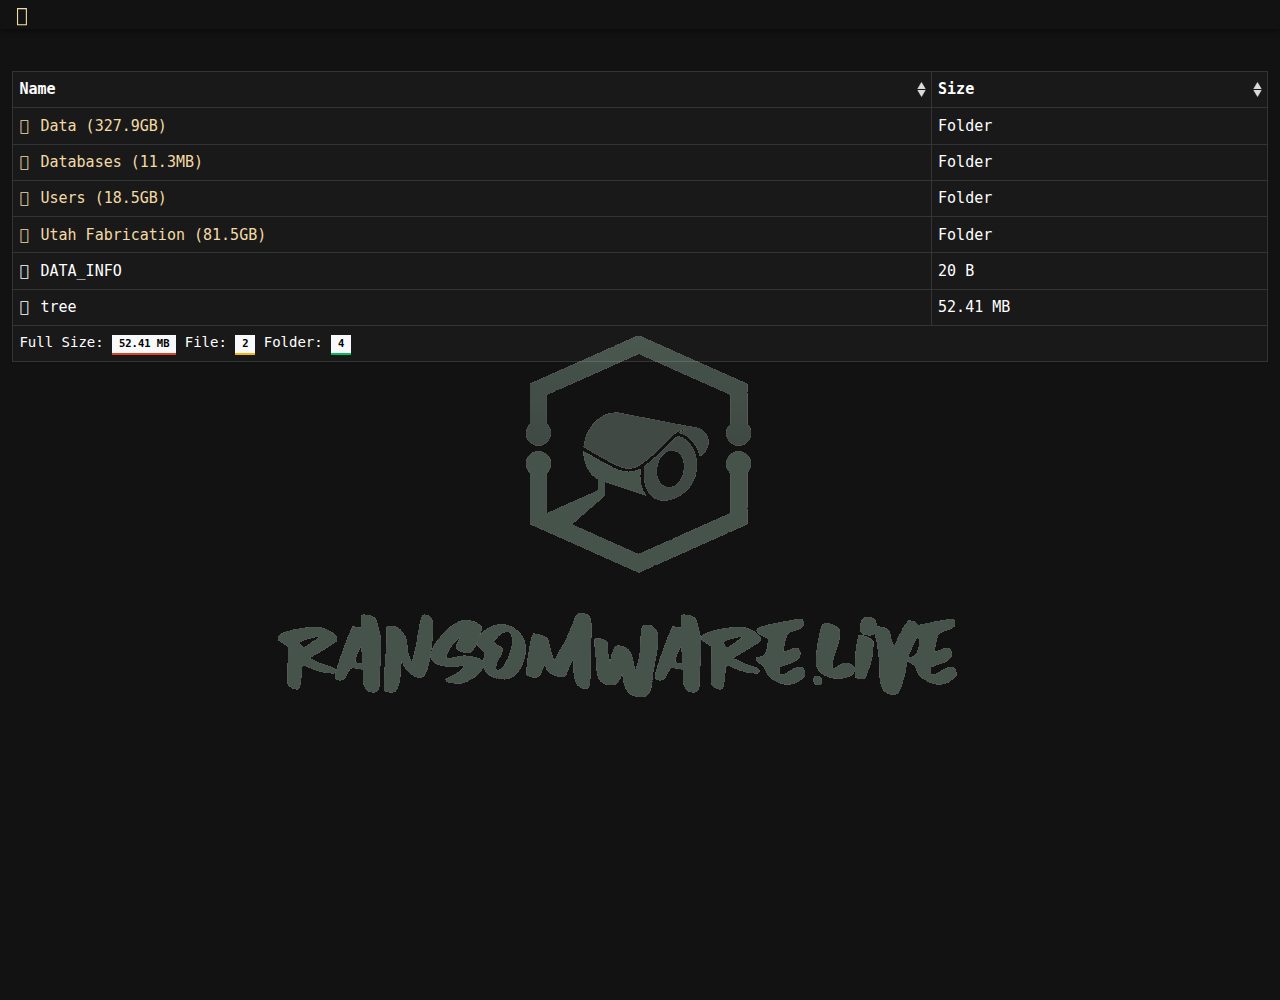This screenshot has height=1000, width=1280.
Task: Click the "Full Size:" label in the footer
Action: pyautogui.click(x=62, y=343)
